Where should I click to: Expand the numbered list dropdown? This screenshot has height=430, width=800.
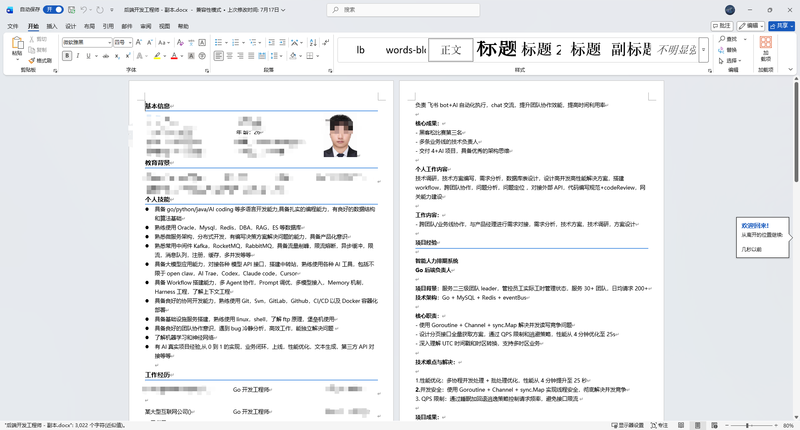[243, 42]
